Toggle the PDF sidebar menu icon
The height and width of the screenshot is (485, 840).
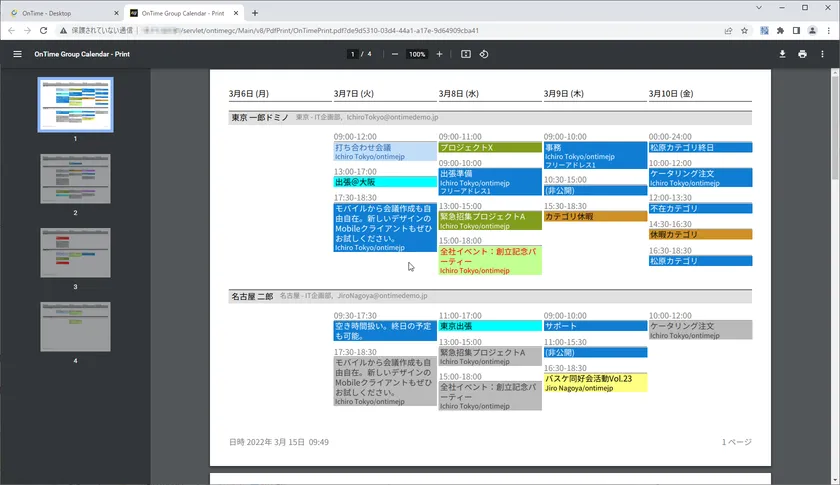pos(17,54)
